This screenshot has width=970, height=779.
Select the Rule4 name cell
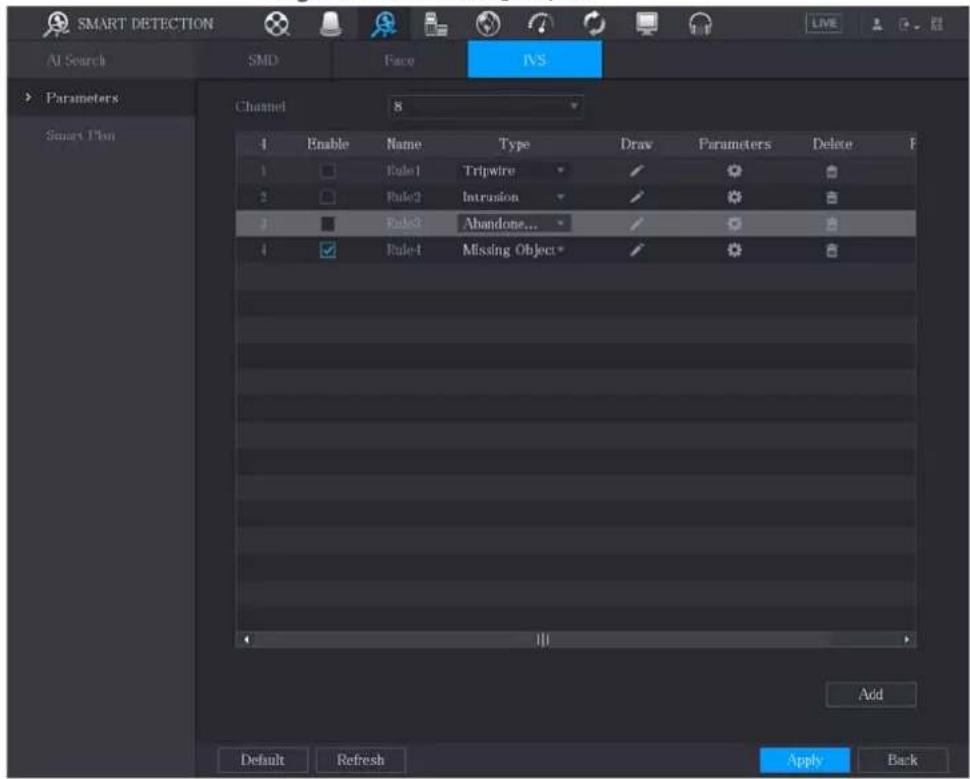pos(403,250)
